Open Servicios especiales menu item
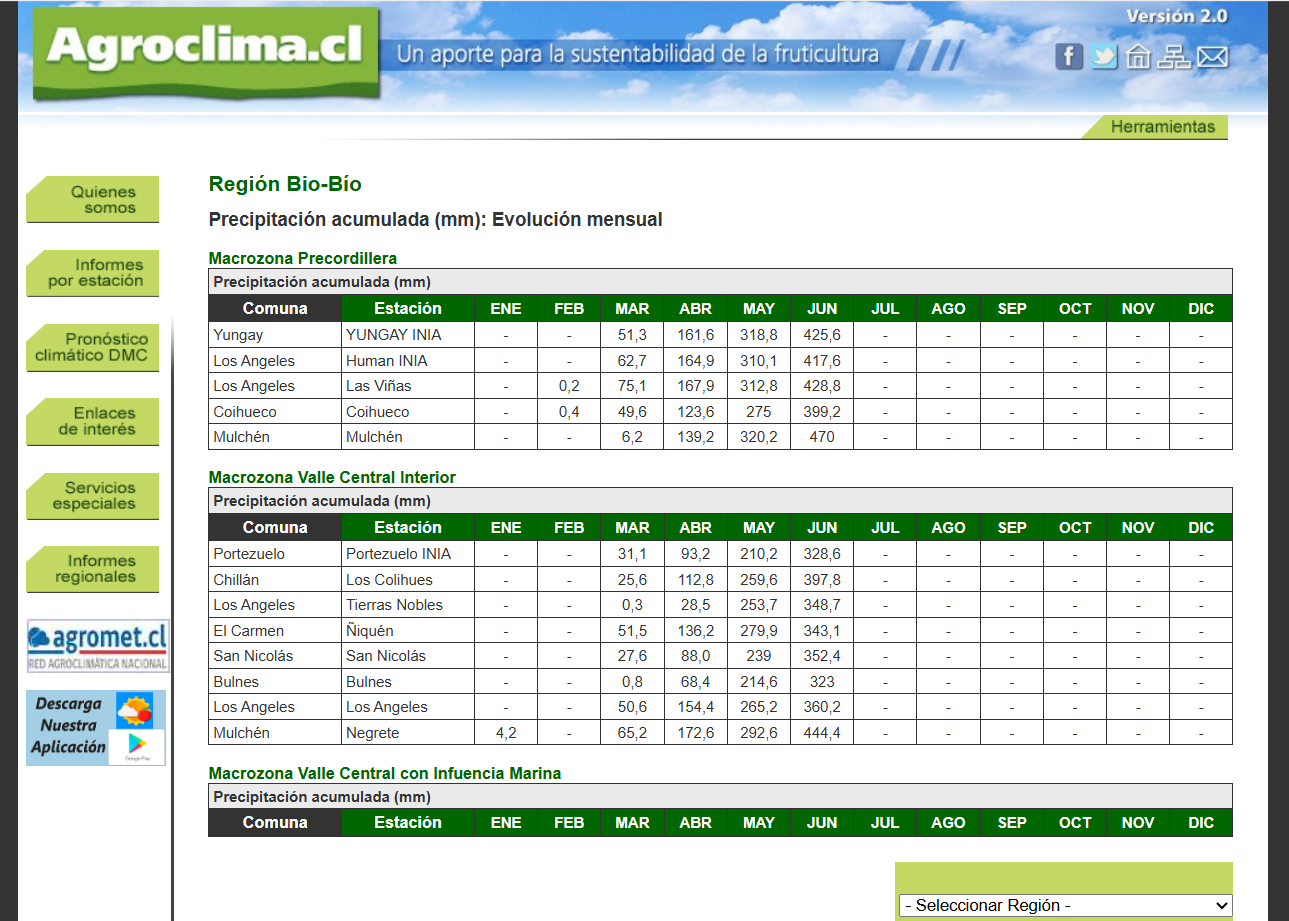The image size is (1289, 921). [93, 496]
